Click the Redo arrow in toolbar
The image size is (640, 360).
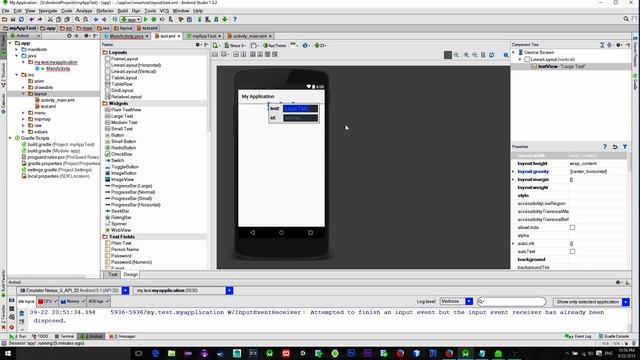coord(40,19)
